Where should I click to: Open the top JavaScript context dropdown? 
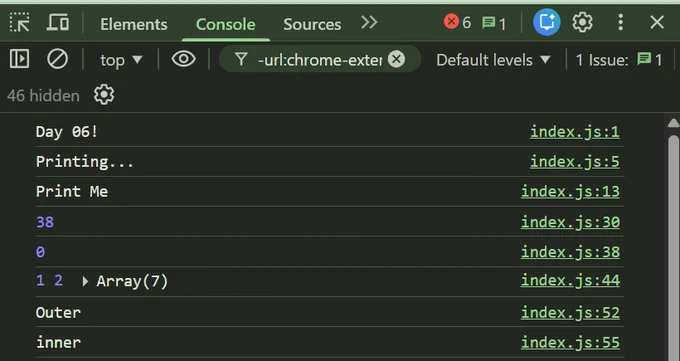point(121,60)
